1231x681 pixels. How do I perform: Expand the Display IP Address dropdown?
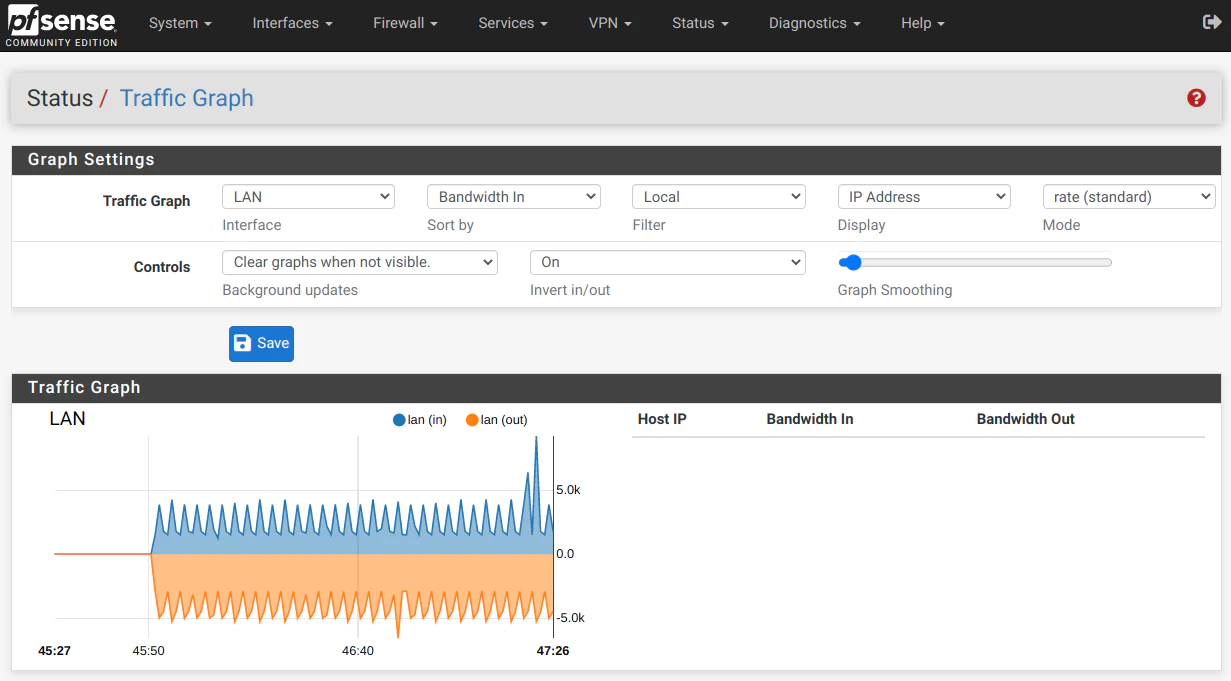(x=924, y=197)
